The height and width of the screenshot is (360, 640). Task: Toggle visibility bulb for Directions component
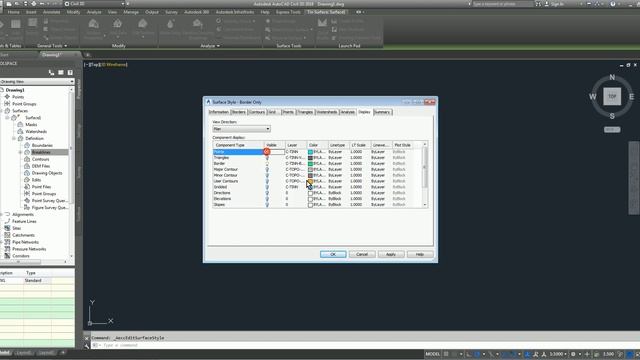(x=267, y=193)
